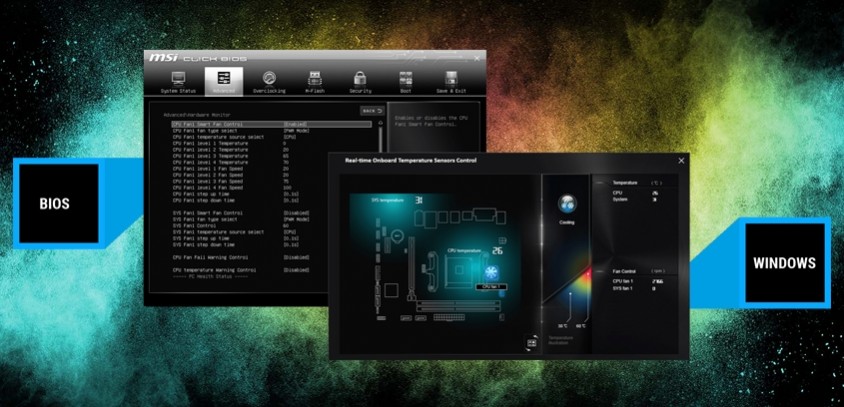The image size is (844, 407).
Task: Open the System Status section icon
Action: (x=178, y=80)
